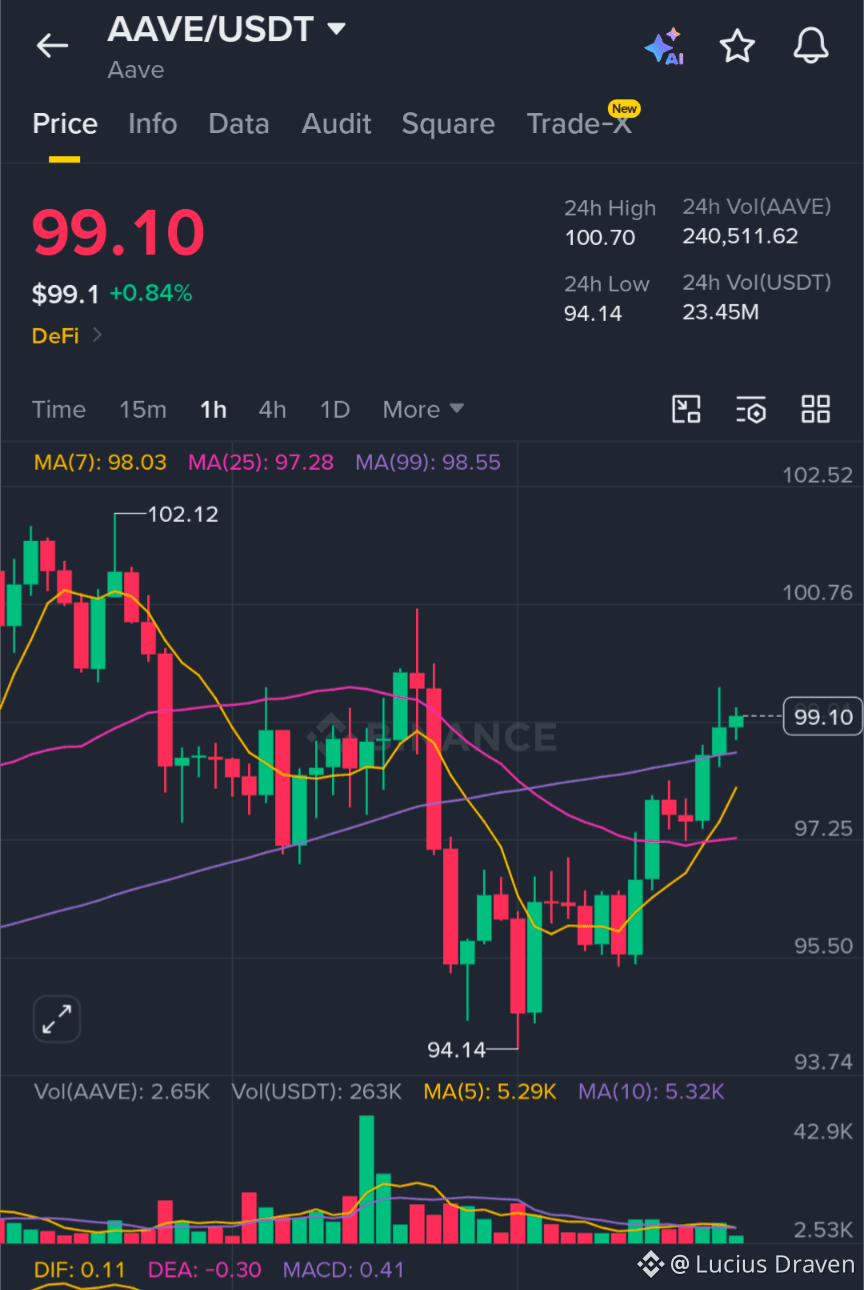Open the chart drawing tools icon

(686, 409)
